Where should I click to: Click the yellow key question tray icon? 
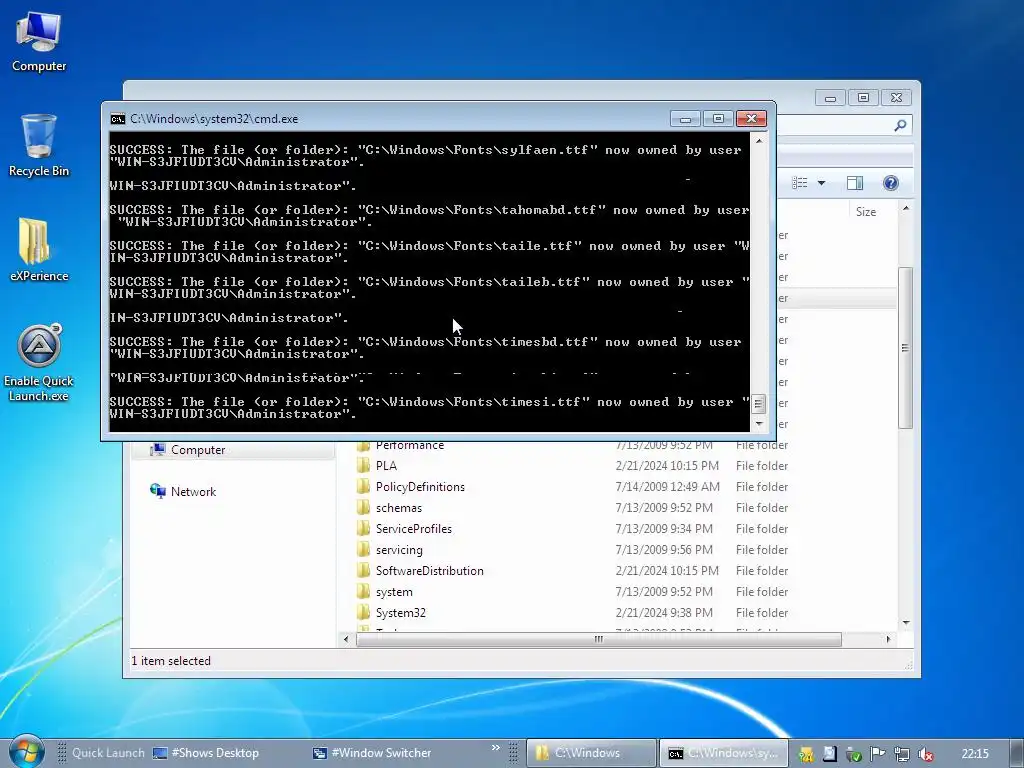coord(806,754)
